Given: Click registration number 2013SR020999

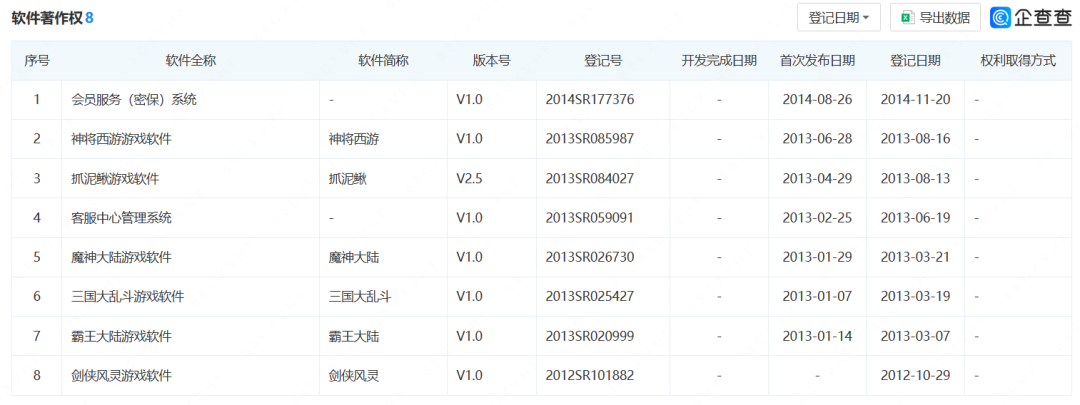Looking at the screenshot, I should coord(590,337).
